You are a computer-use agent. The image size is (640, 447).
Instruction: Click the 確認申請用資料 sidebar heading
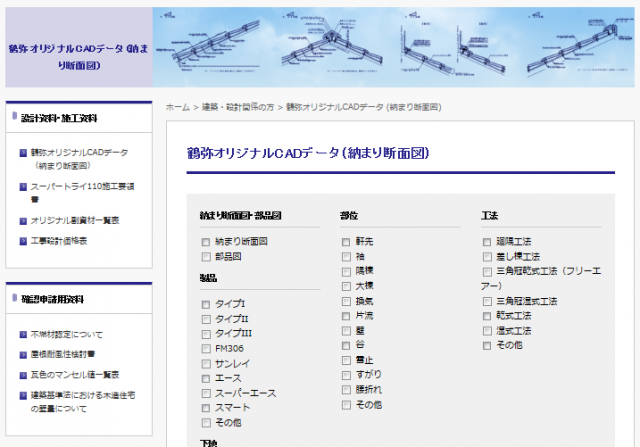53,299
